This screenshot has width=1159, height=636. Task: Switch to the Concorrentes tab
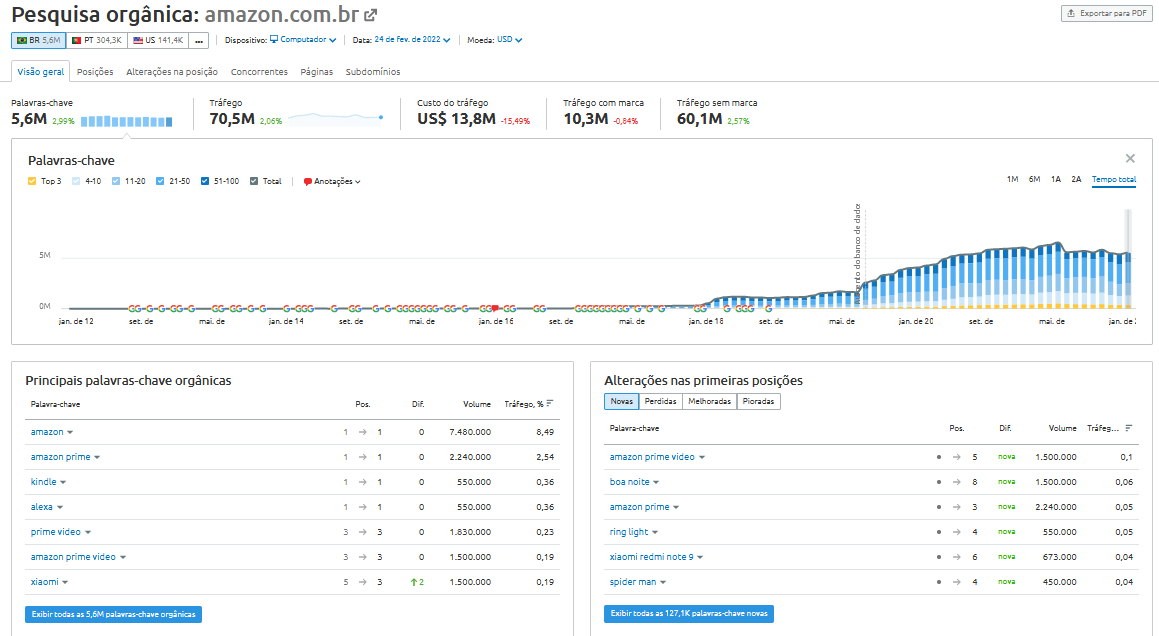[x=259, y=72]
